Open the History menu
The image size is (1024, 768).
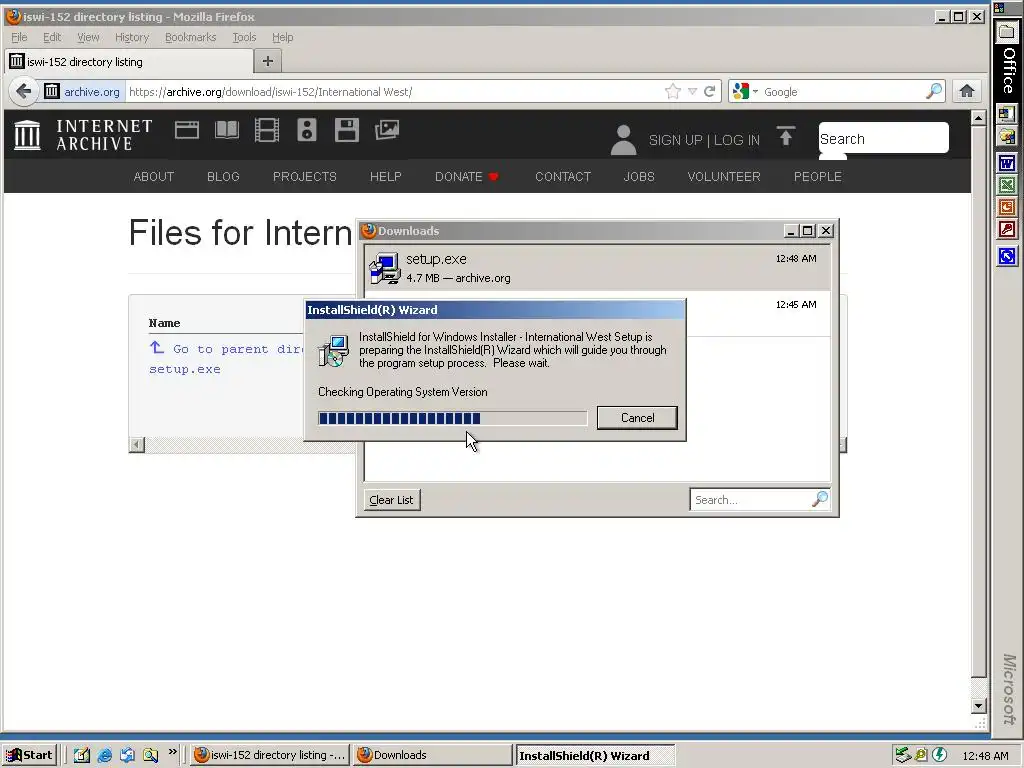[132, 37]
